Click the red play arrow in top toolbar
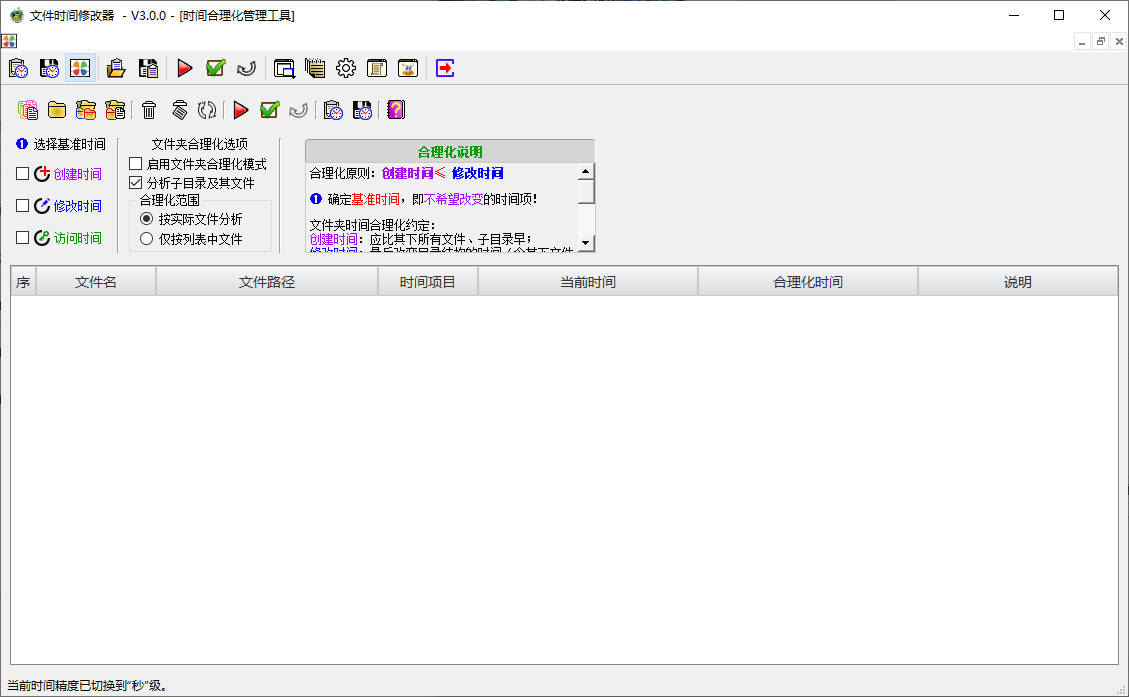Viewport: 1129px width, 697px height. coord(184,68)
